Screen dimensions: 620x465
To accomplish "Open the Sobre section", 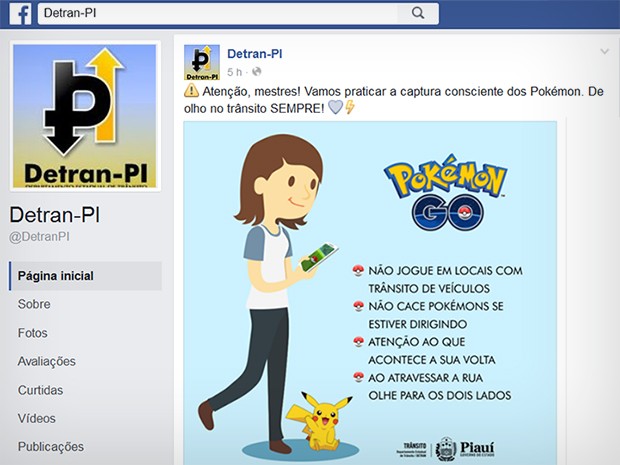I will point(34,304).
